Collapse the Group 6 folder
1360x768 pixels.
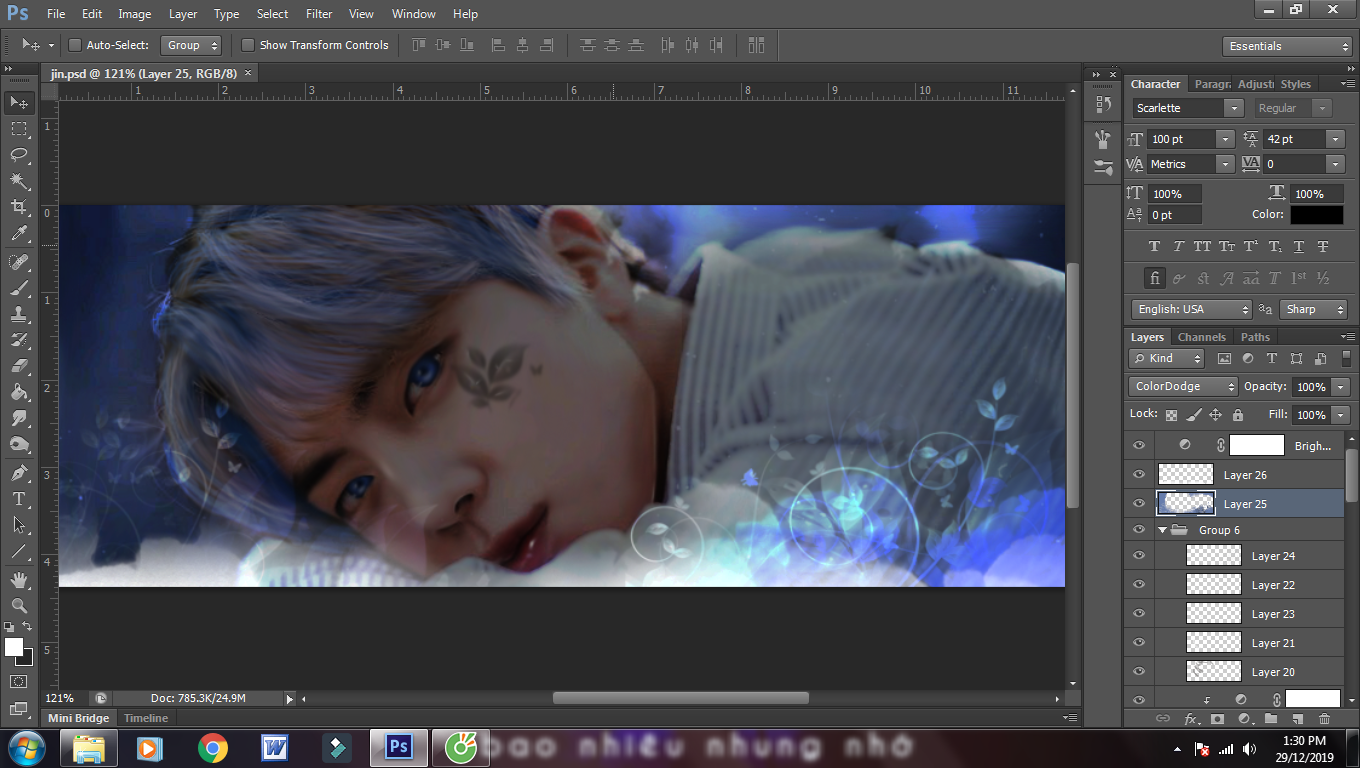[x=1163, y=530]
